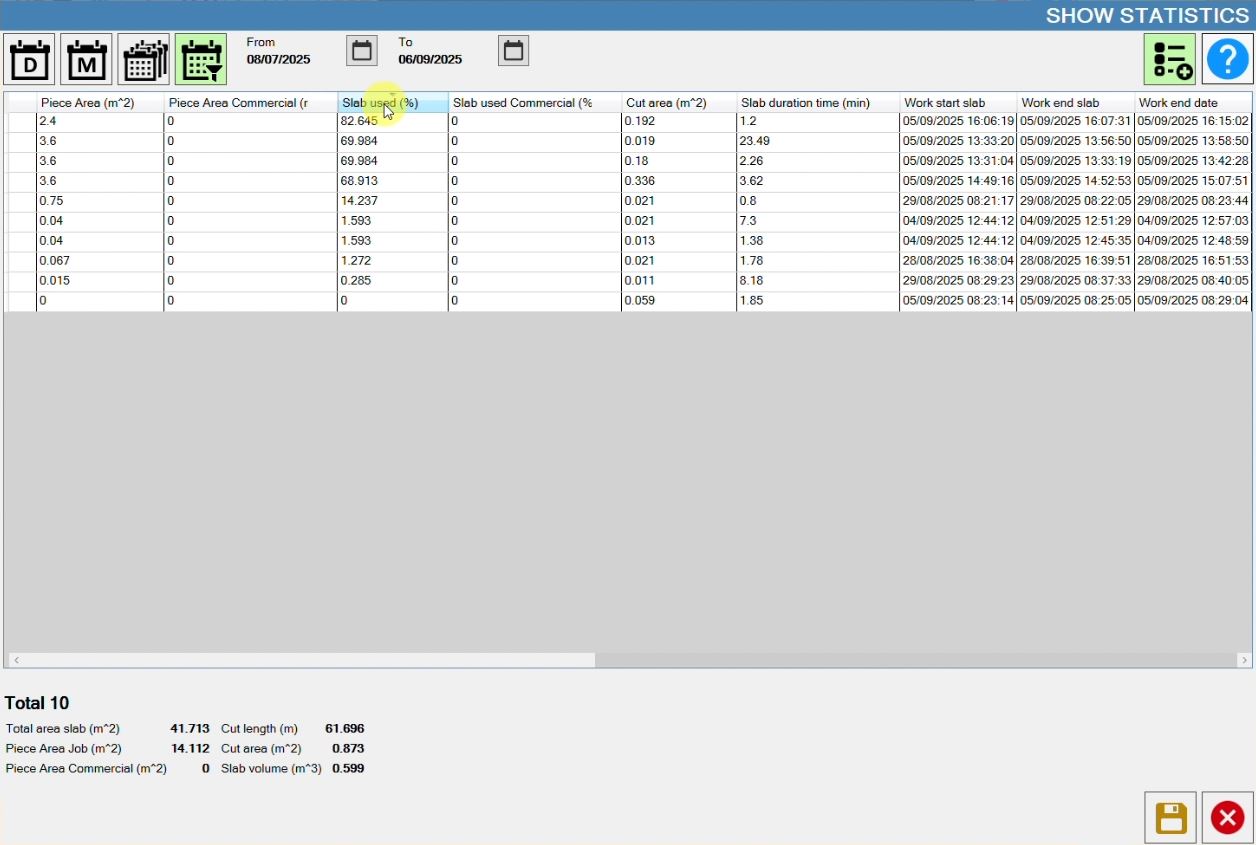This screenshot has width=1256, height=845.
Task: Select the slab used cell 68.913
Action: [x=393, y=182]
